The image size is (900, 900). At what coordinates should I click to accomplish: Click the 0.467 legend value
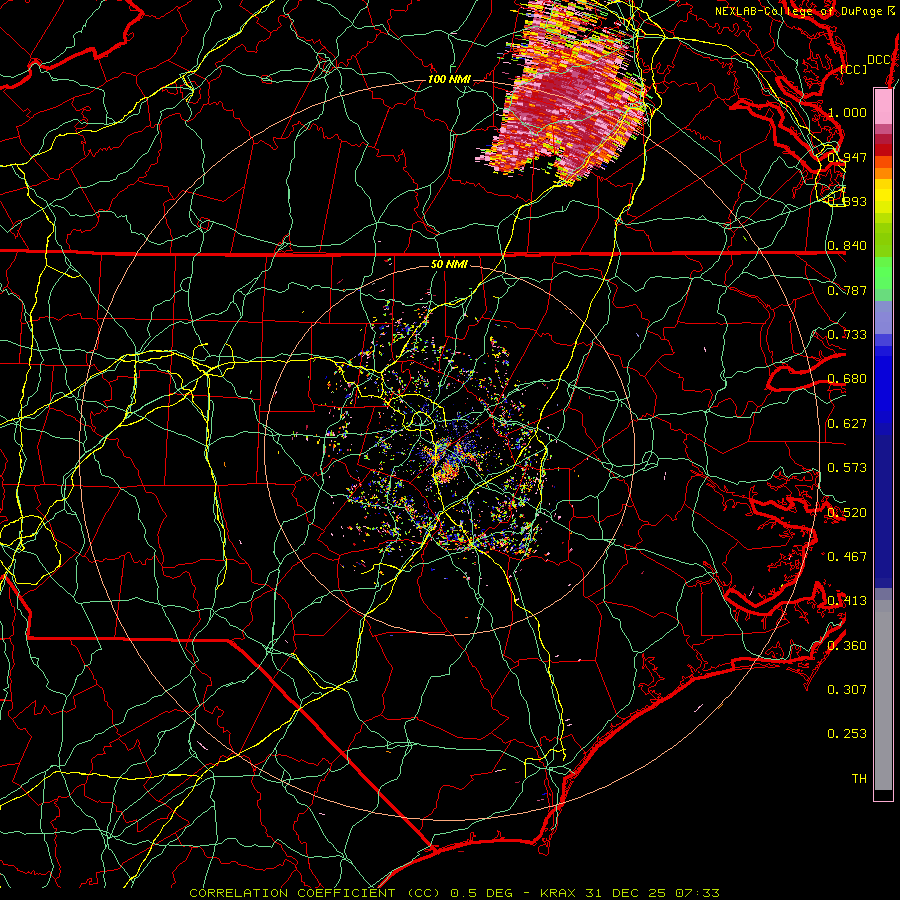pyautogui.click(x=847, y=556)
